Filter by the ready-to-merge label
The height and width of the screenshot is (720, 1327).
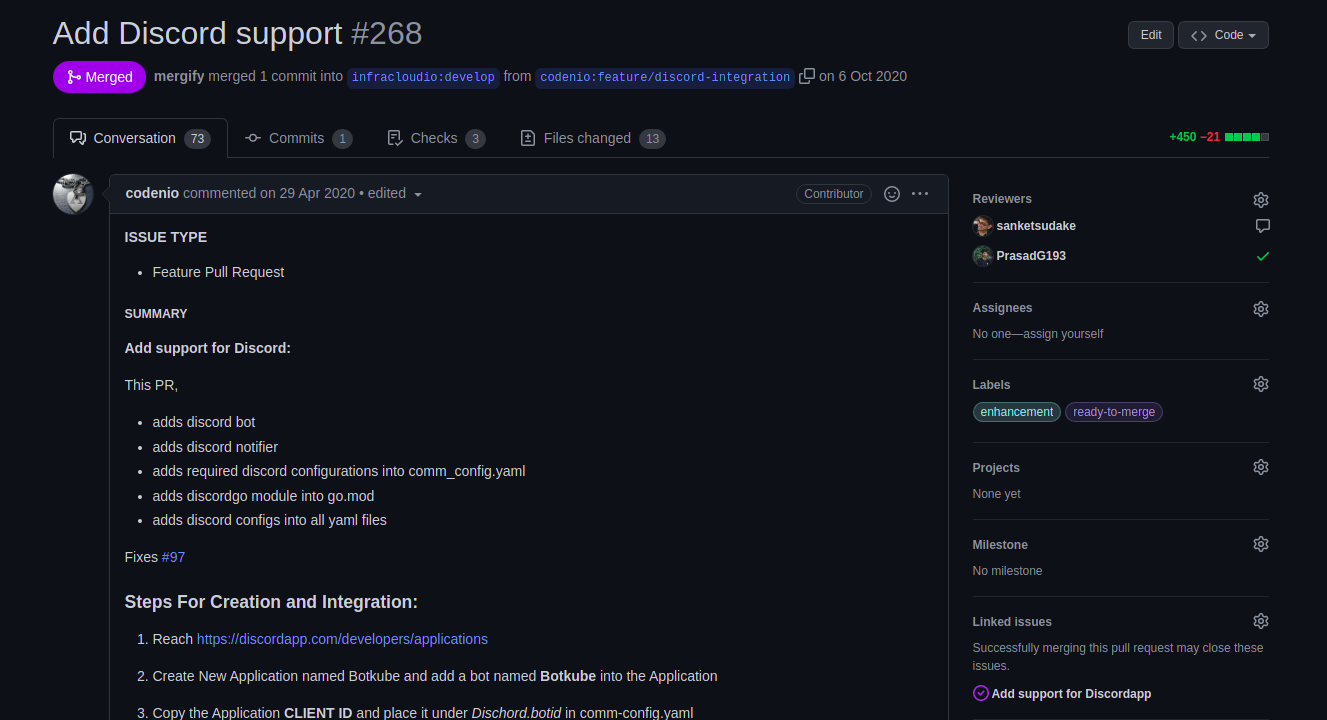[1114, 412]
